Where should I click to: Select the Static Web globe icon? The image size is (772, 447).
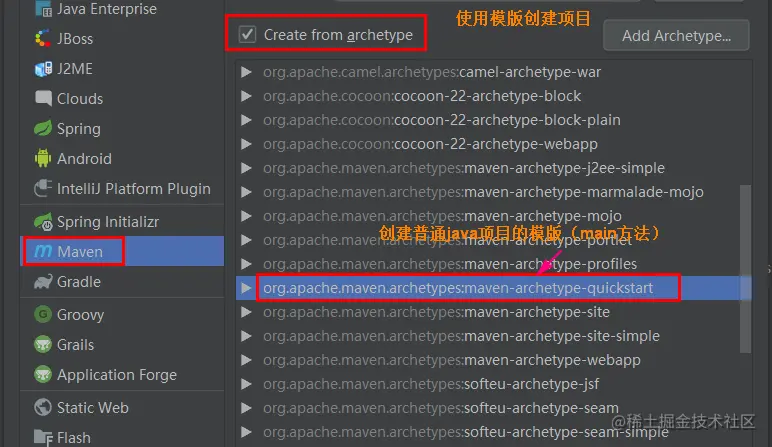pyautogui.click(x=43, y=407)
